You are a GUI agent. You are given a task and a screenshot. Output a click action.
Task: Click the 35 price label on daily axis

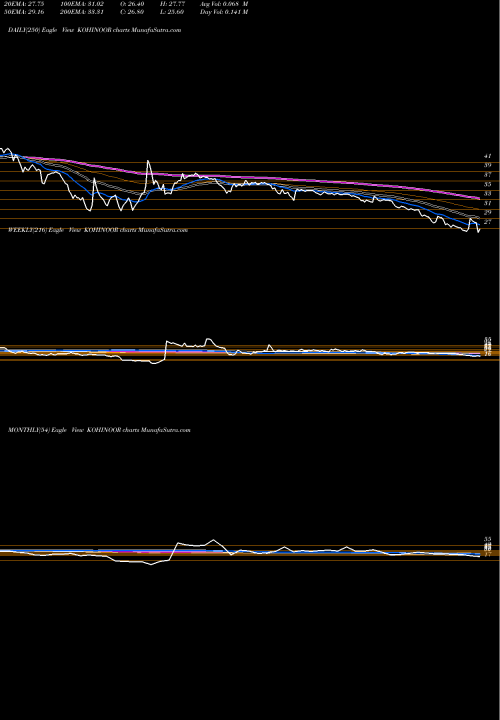(x=488, y=184)
